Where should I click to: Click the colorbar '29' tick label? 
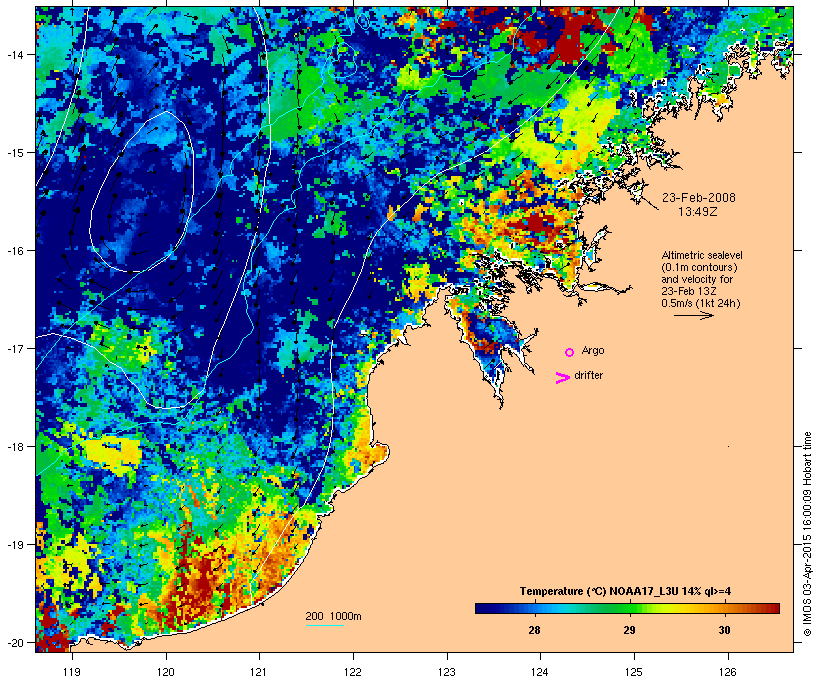point(629,630)
